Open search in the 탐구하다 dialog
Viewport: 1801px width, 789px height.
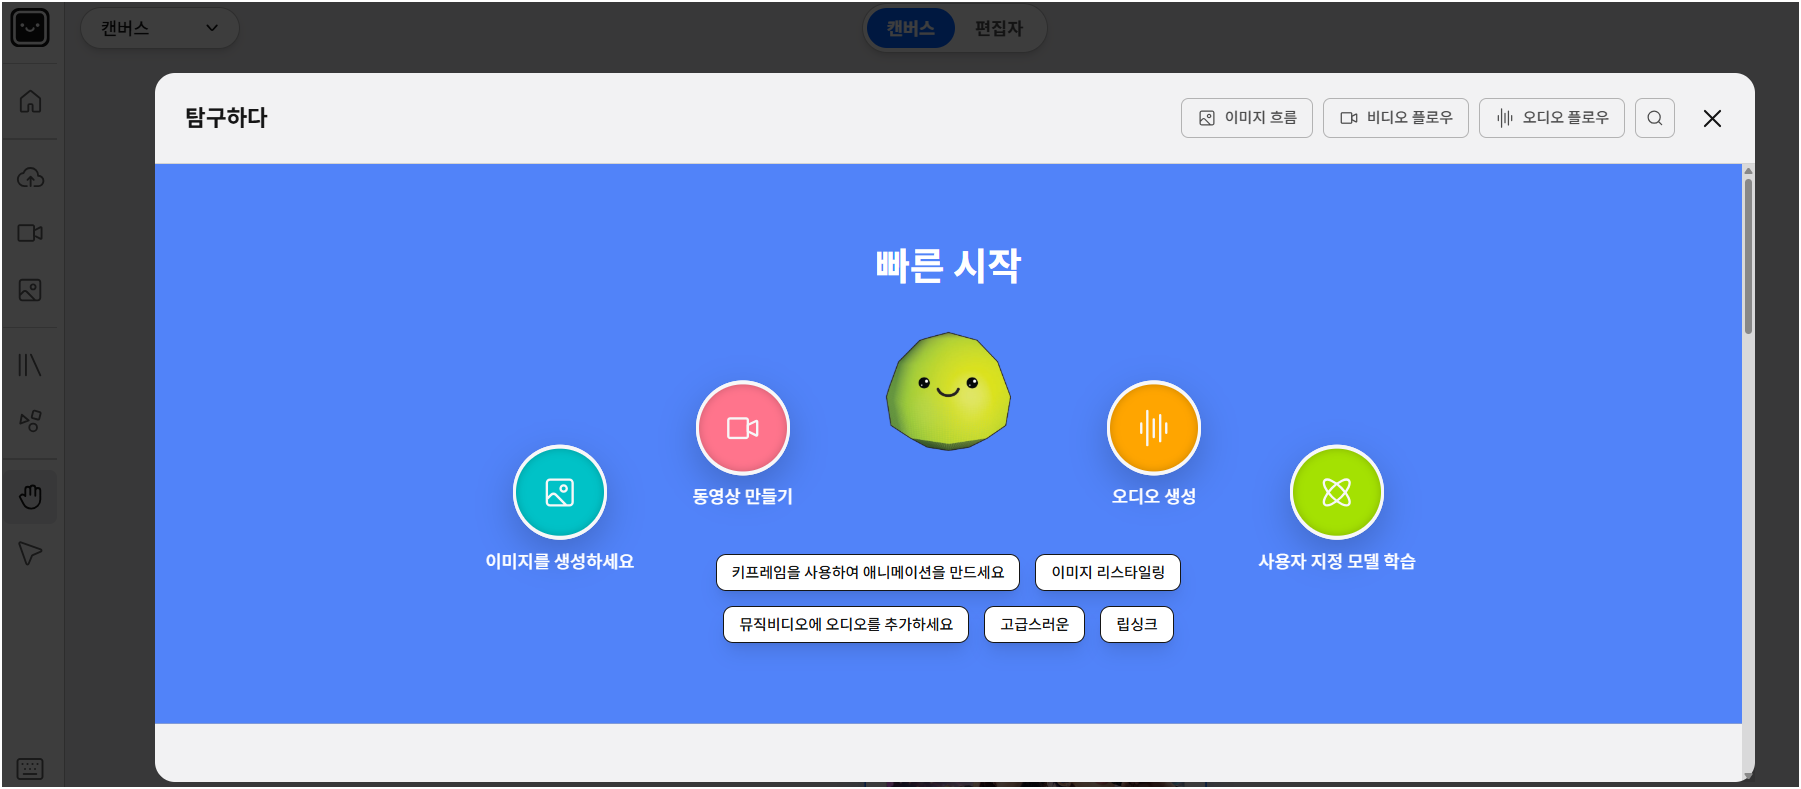point(1655,118)
